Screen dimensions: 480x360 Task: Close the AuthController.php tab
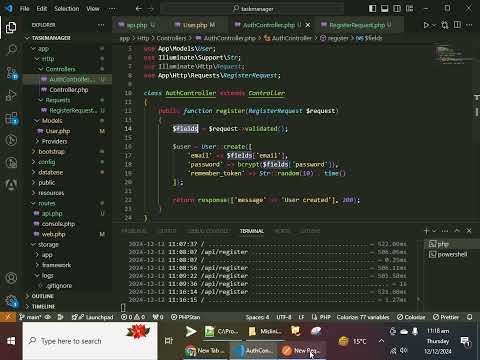(308, 25)
